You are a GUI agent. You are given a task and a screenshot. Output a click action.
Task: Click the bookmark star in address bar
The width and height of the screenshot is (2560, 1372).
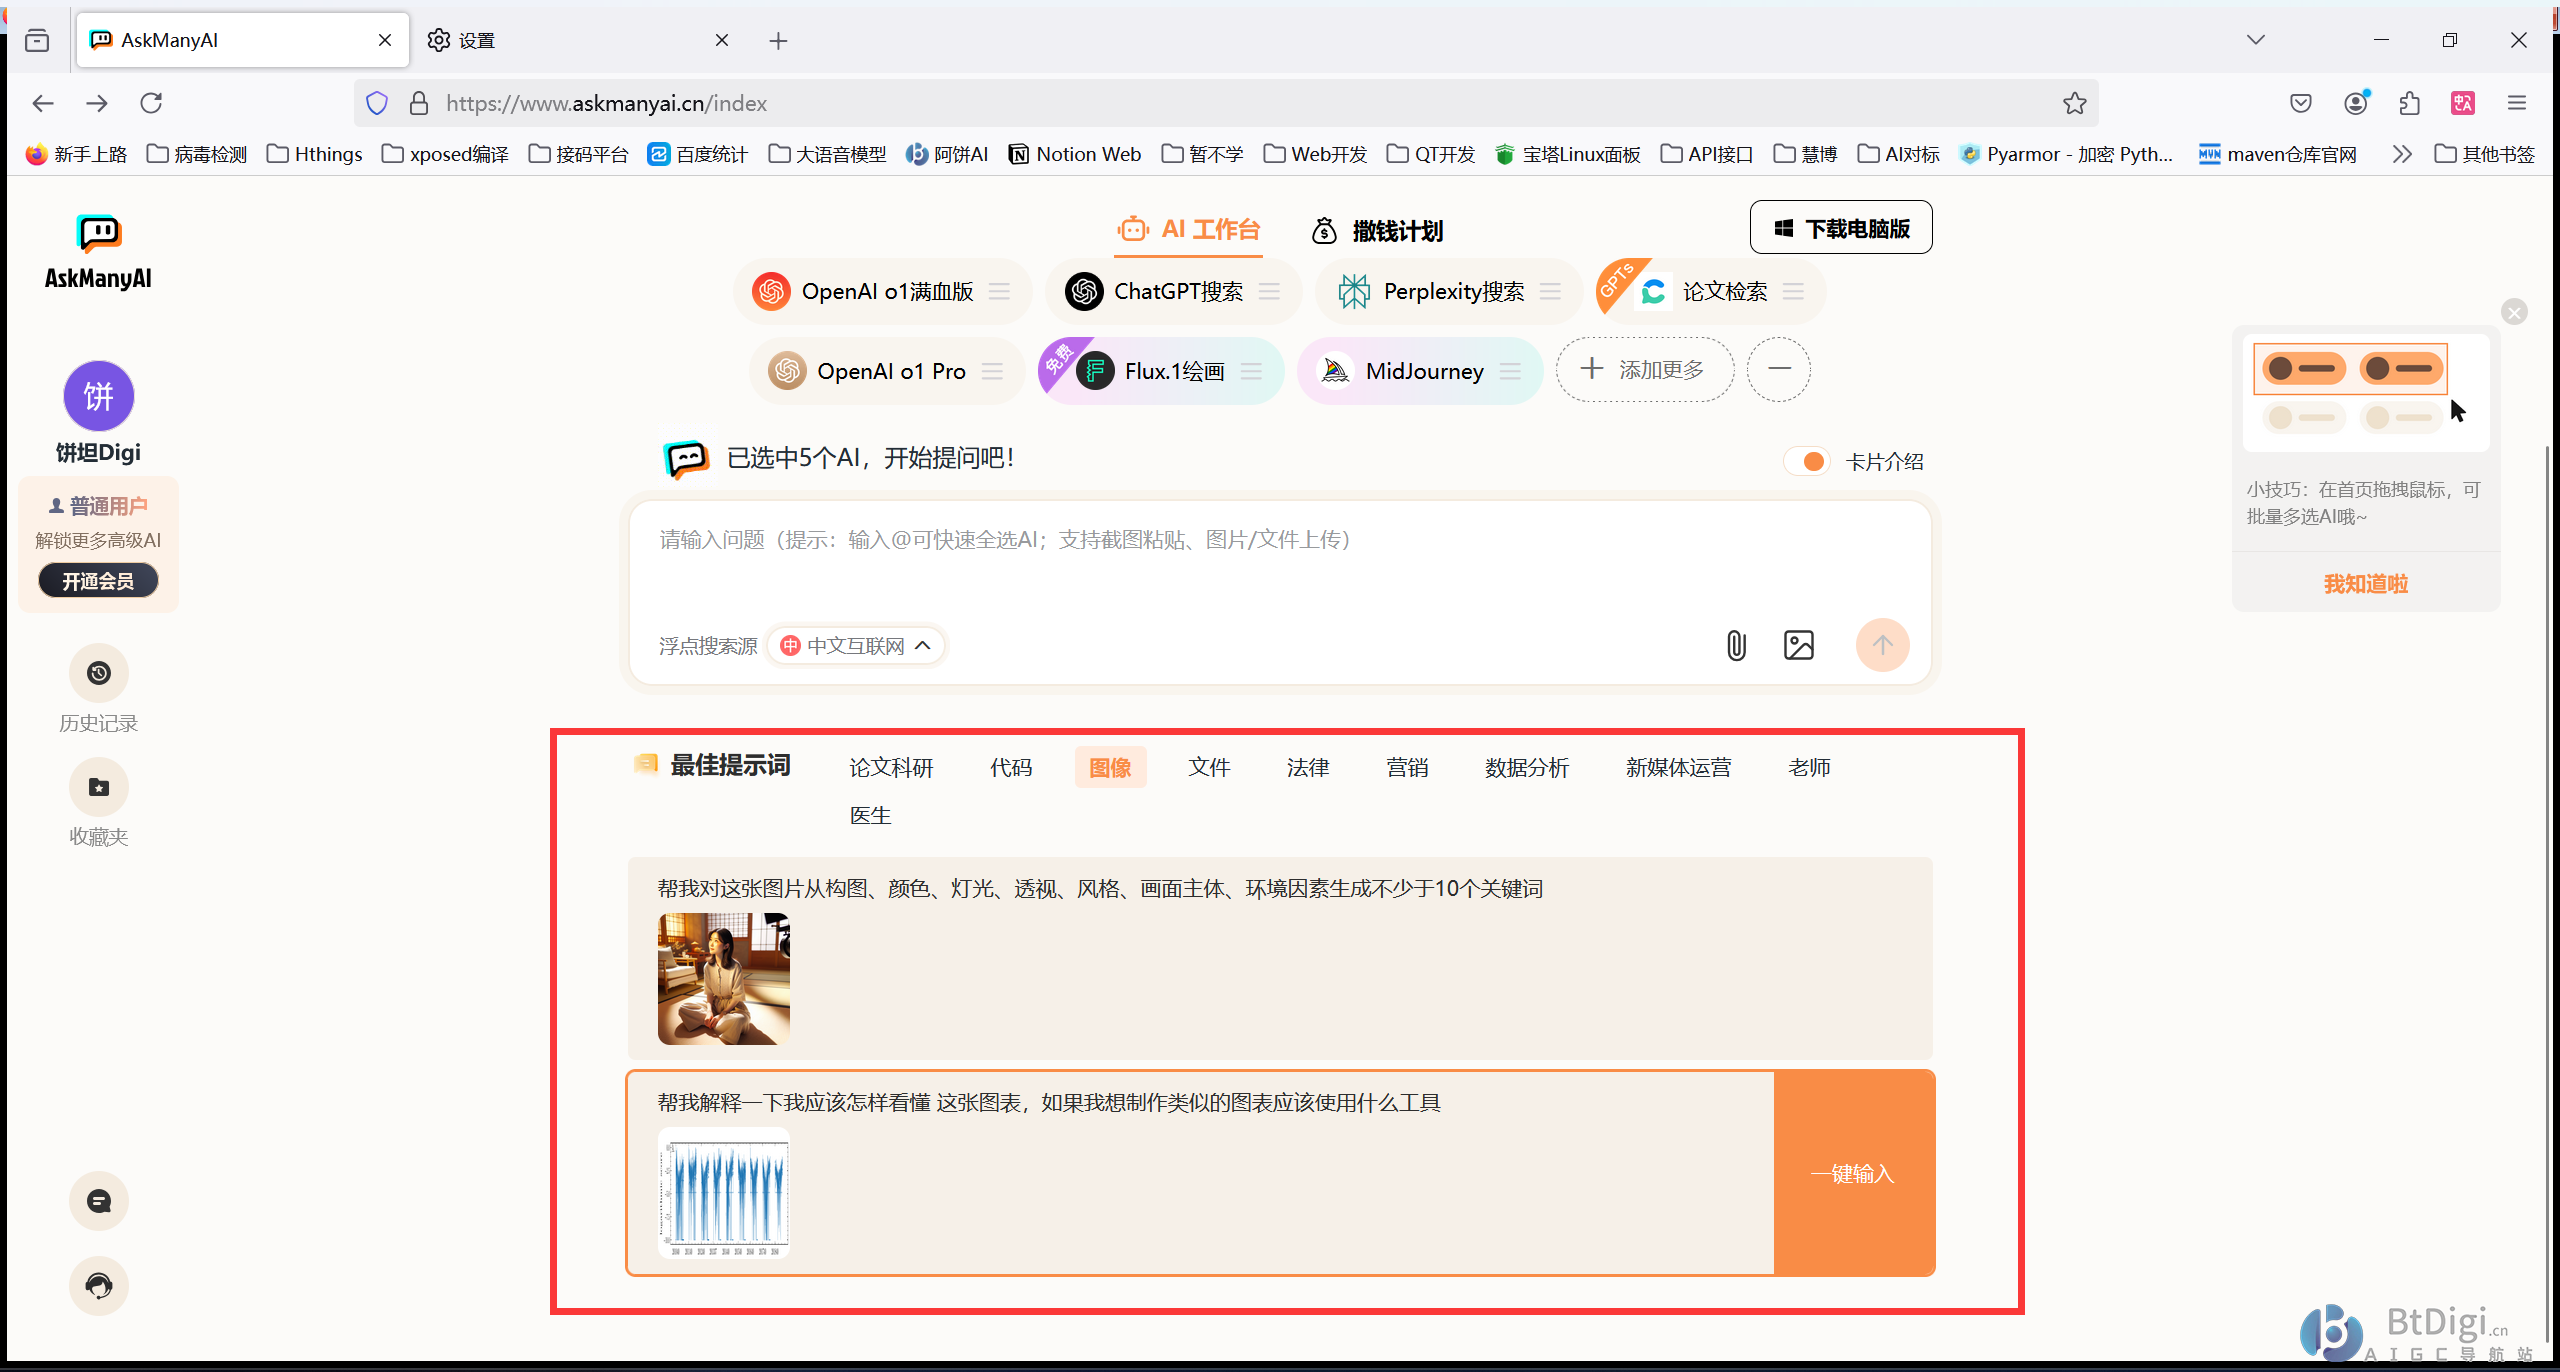(2074, 103)
